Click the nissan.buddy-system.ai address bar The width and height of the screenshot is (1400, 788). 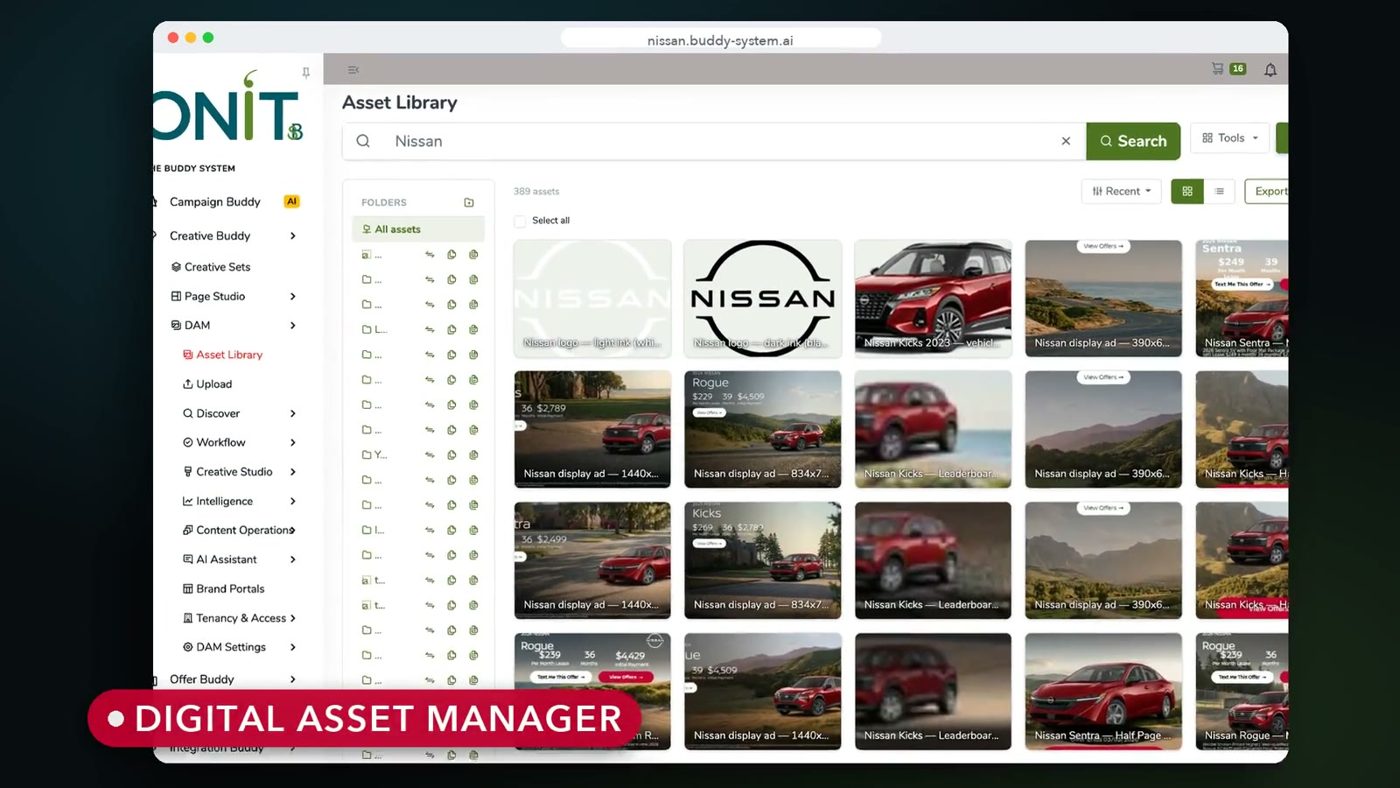[721, 40]
